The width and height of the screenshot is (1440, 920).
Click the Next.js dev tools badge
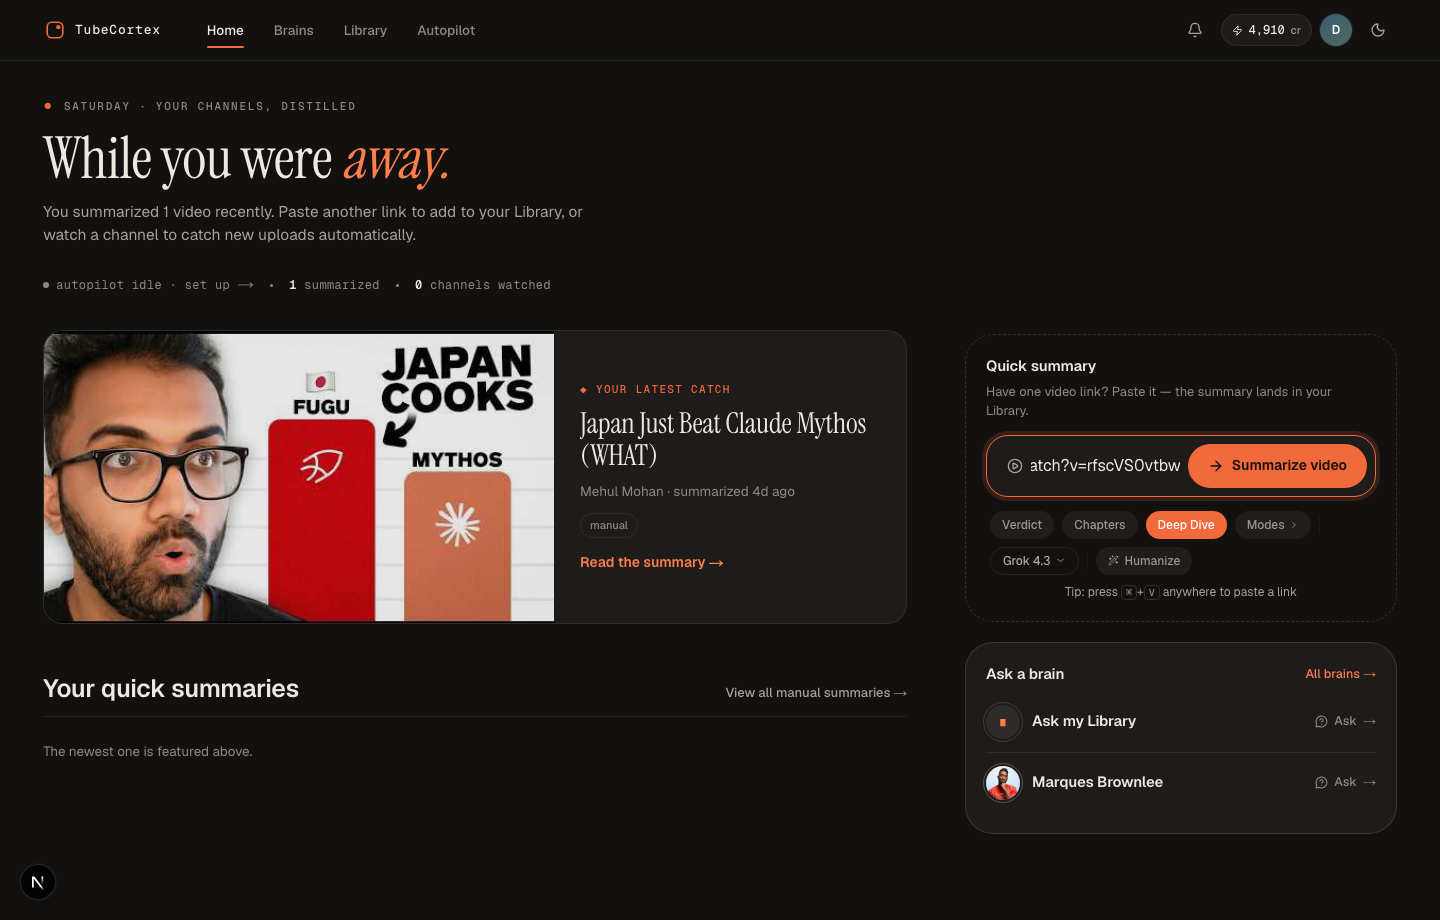point(38,882)
